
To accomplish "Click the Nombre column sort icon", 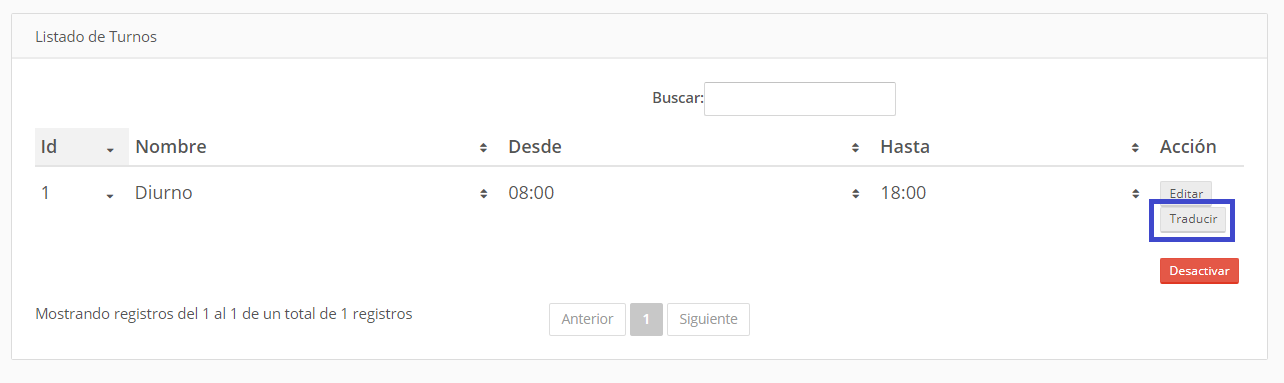I will (483, 148).
